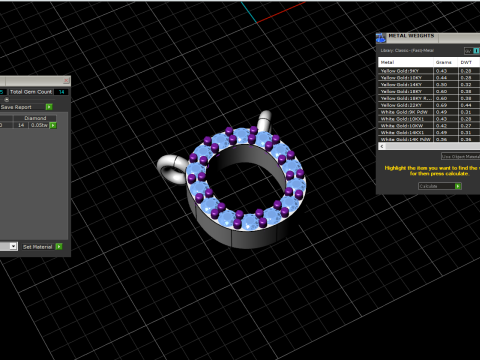Click scroll-left arrow under metal table
480x360 pixels.
click(x=382, y=146)
